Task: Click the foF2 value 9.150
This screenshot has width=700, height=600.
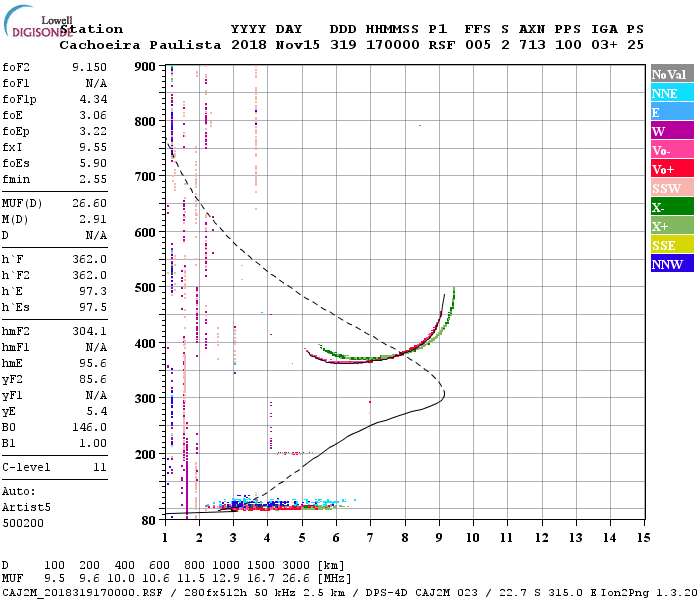Action: 89,67
